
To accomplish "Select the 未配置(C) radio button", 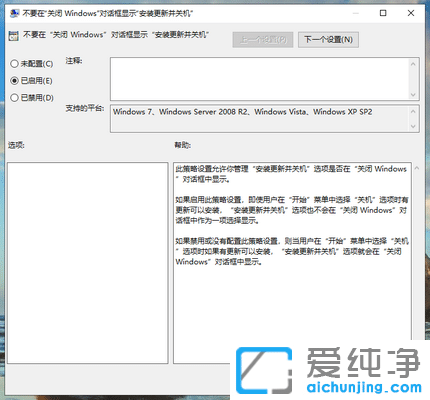I will [x=32, y=63].
